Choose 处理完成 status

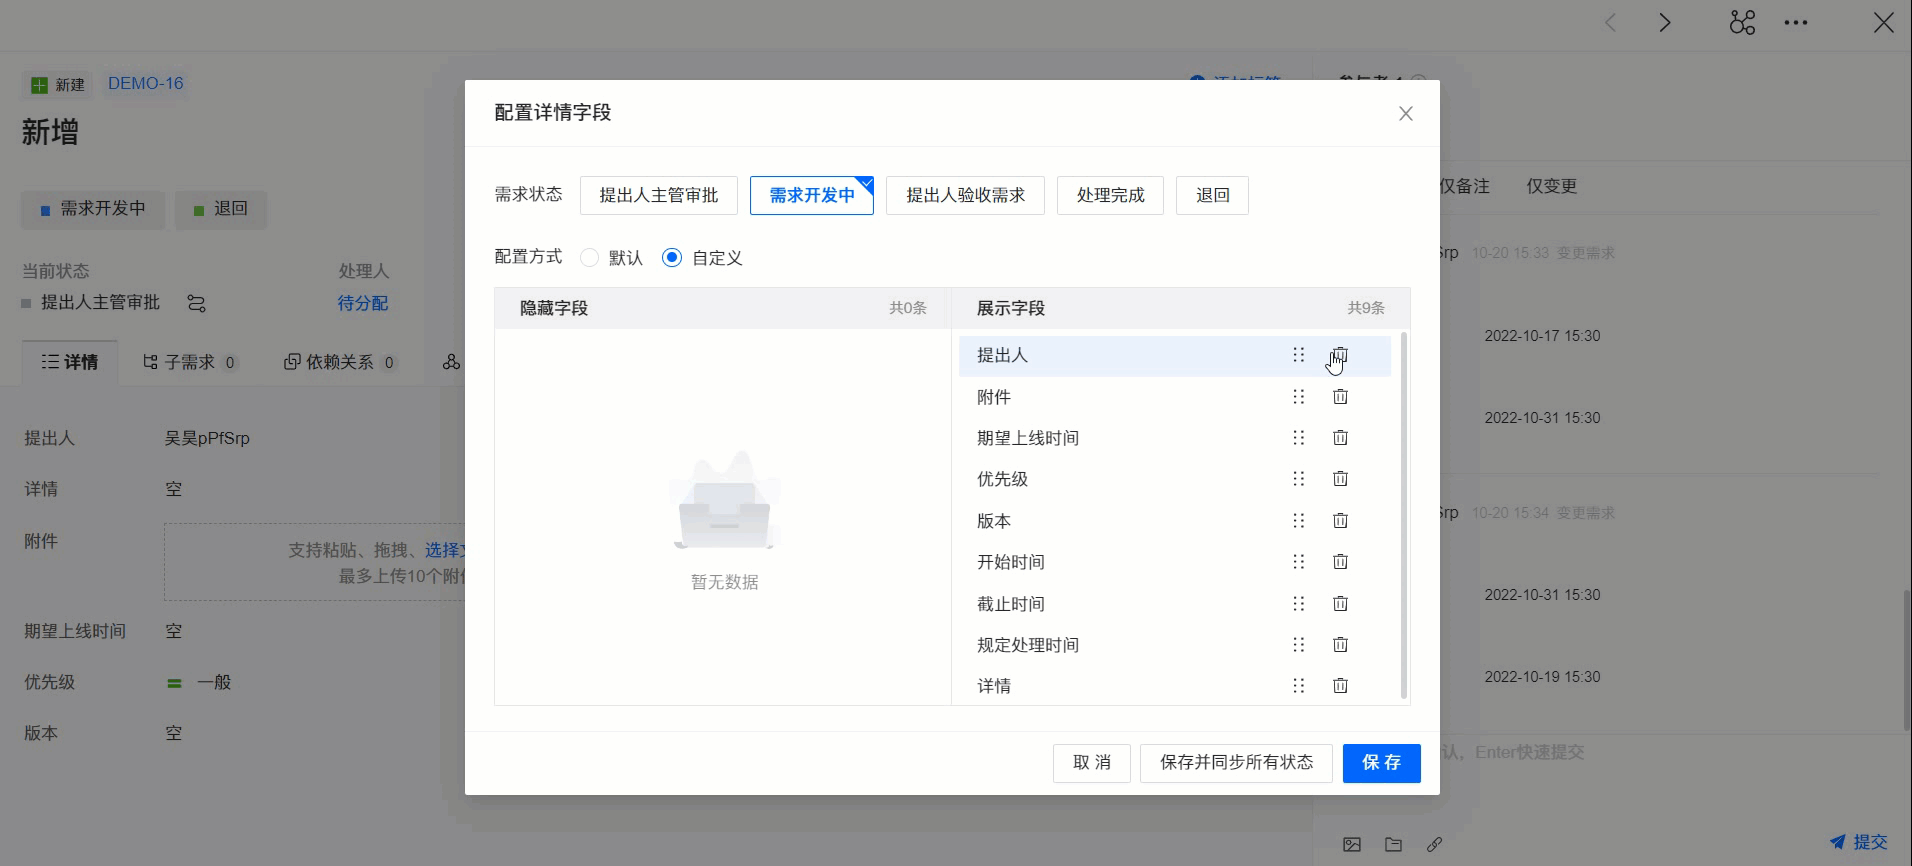pyautogui.click(x=1110, y=195)
